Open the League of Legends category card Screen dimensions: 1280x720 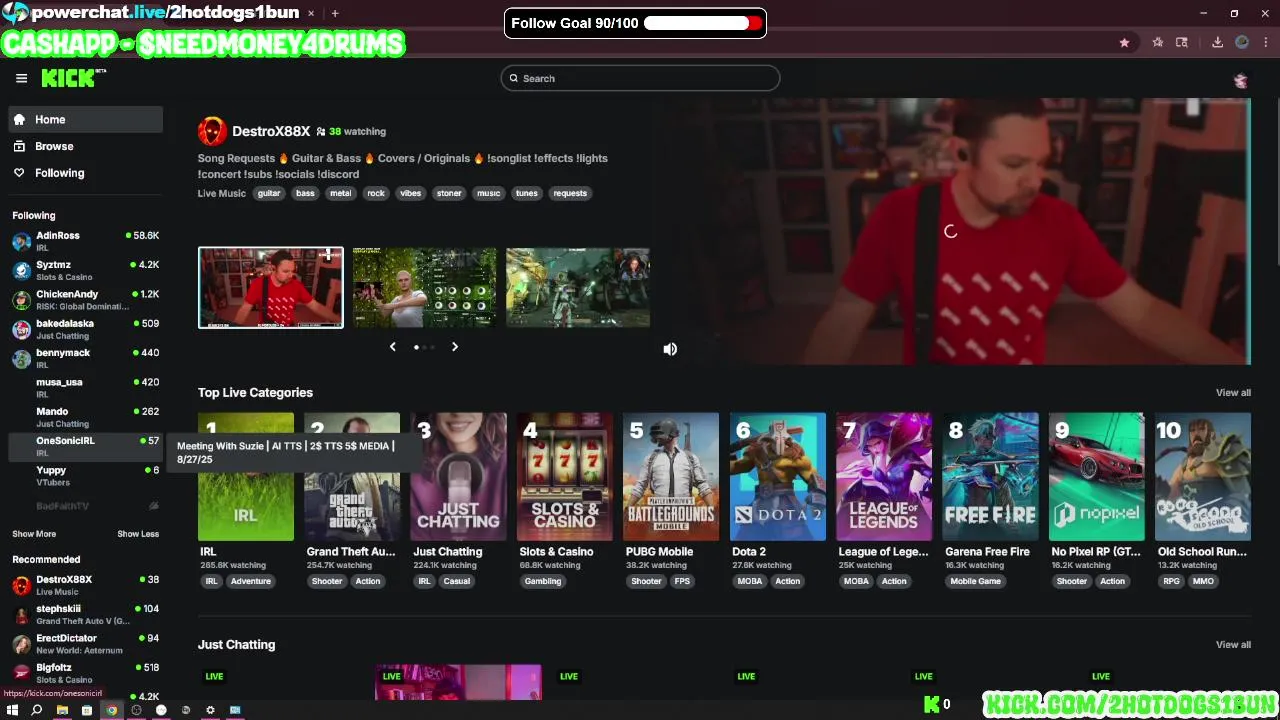(885, 477)
